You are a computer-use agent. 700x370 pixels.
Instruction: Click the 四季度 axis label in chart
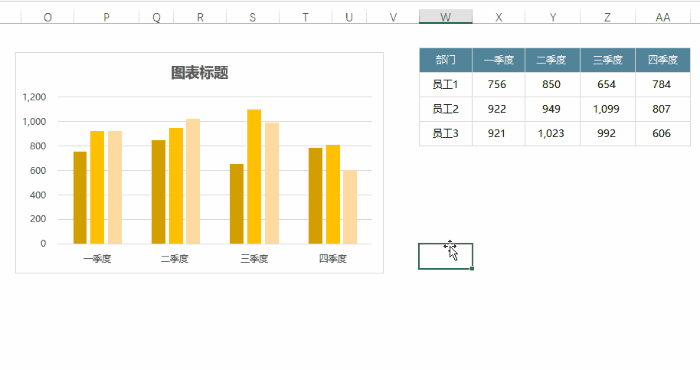click(333, 259)
